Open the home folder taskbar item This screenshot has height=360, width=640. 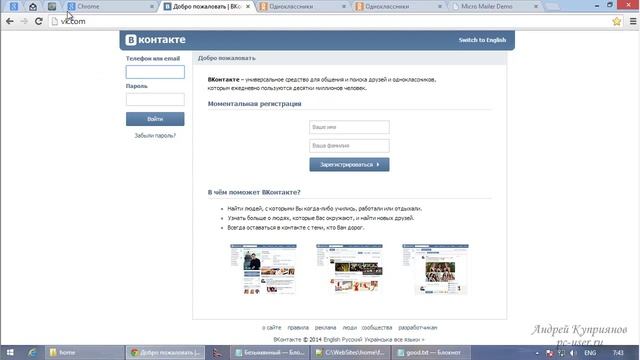point(84,352)
